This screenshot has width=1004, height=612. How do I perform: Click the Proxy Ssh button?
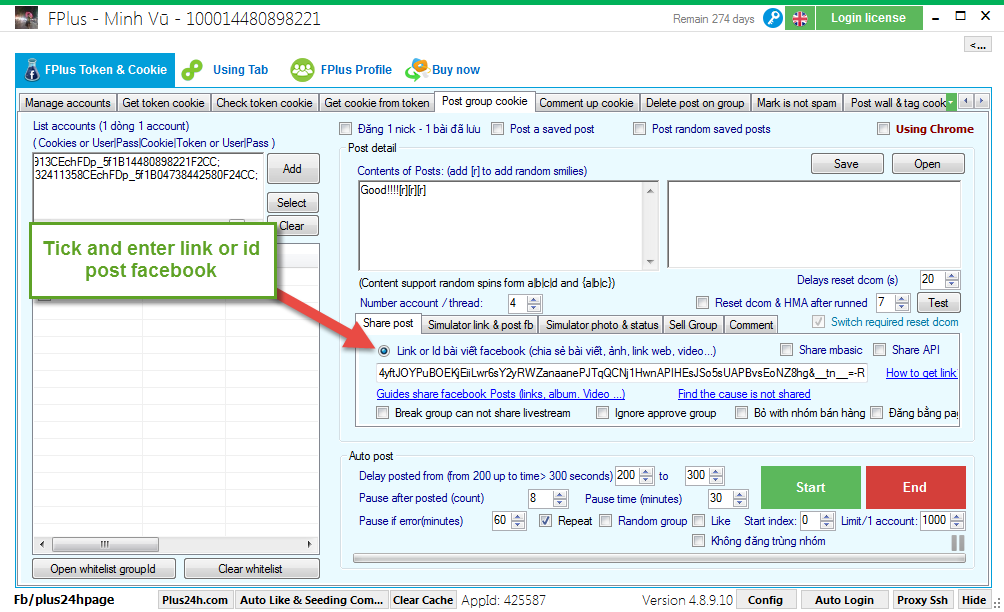[922, 600]
